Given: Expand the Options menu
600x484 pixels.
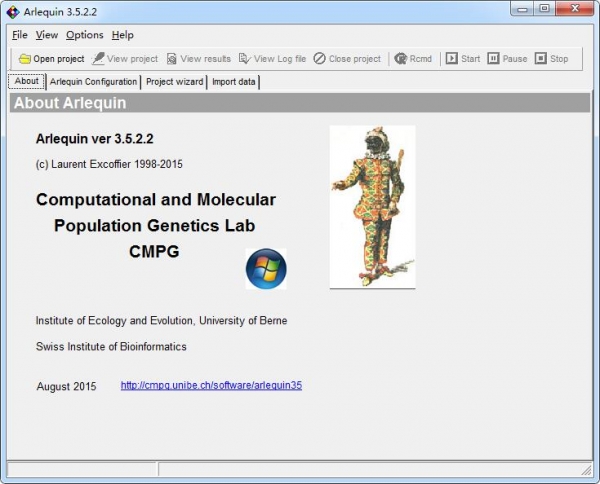Looking at the screenshot, I should tap(84, 35).
